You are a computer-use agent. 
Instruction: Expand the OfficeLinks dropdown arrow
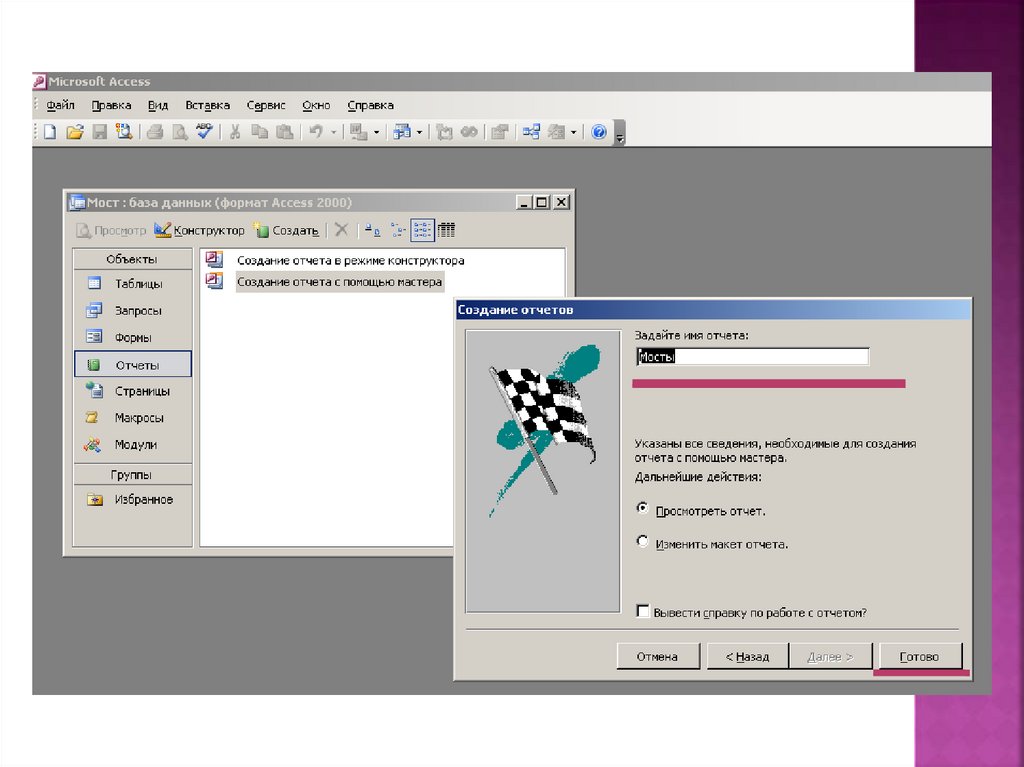pyautogui.click(x=376, y=133)
